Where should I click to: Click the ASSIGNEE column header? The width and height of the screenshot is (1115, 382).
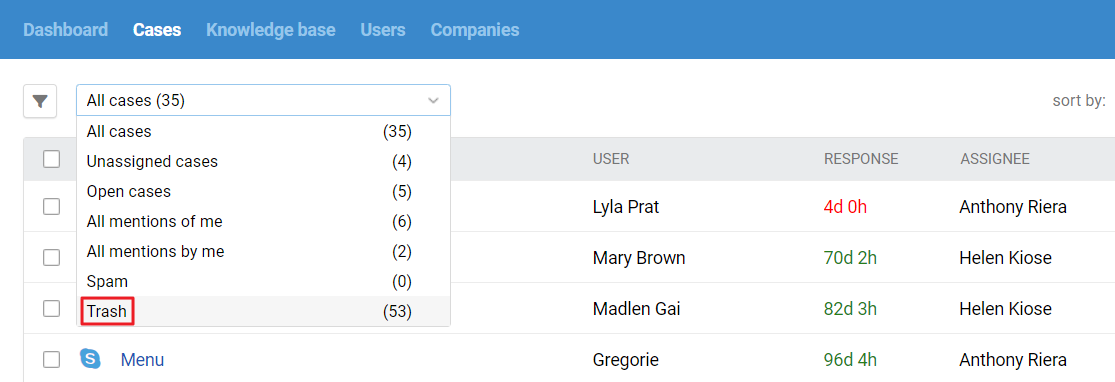click(995, 159)
